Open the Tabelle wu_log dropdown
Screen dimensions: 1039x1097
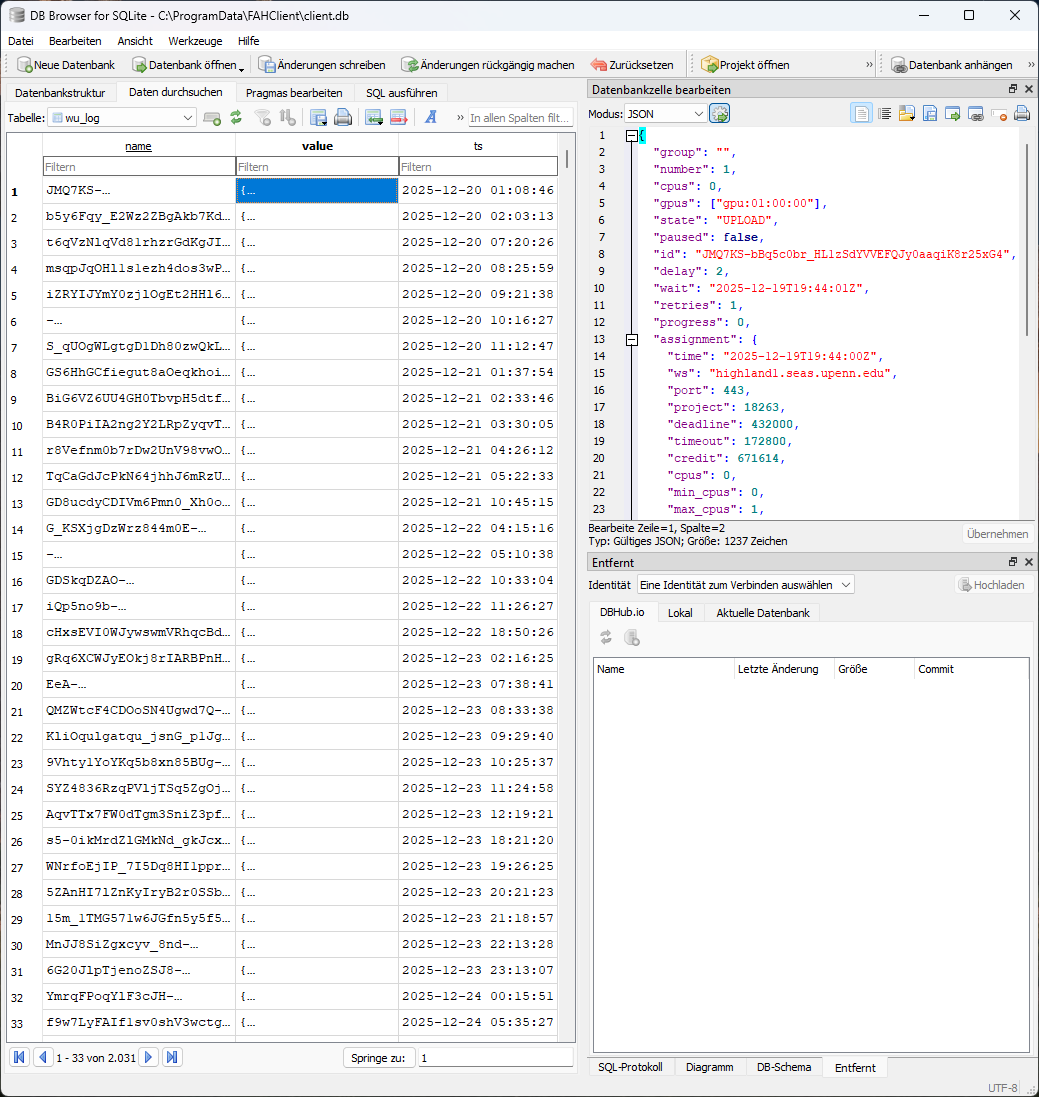[122, 118]
